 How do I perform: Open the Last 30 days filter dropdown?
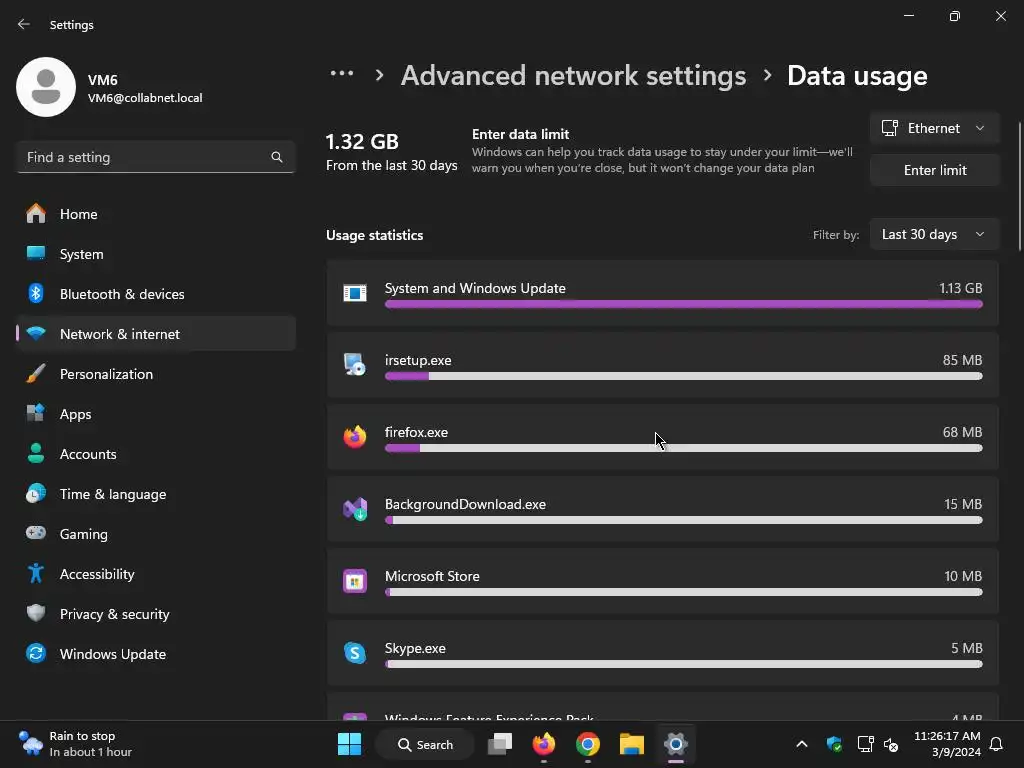click(x=934, y=234)
